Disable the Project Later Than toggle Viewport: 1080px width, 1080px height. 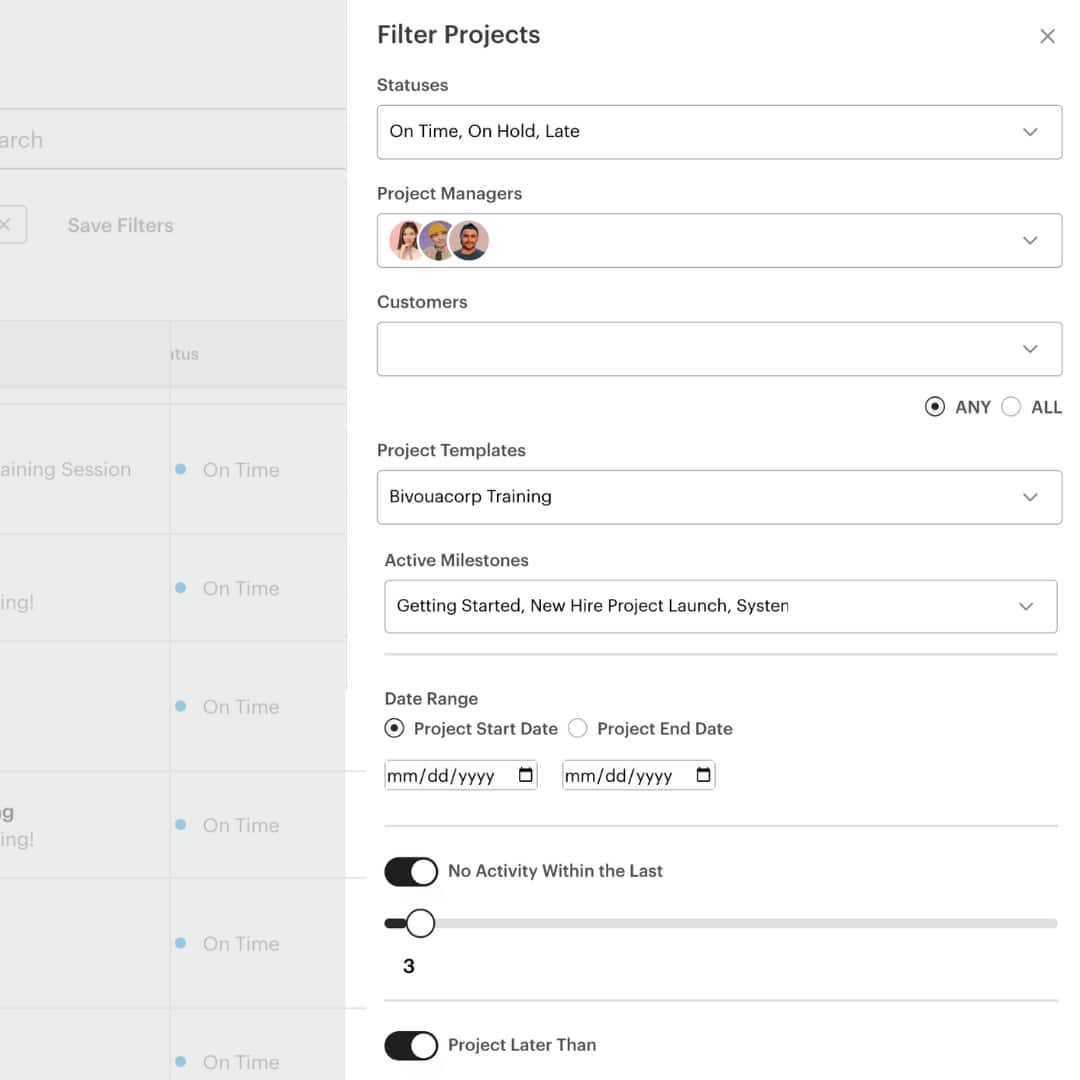pyautogui.click(x=411, y=1045)
